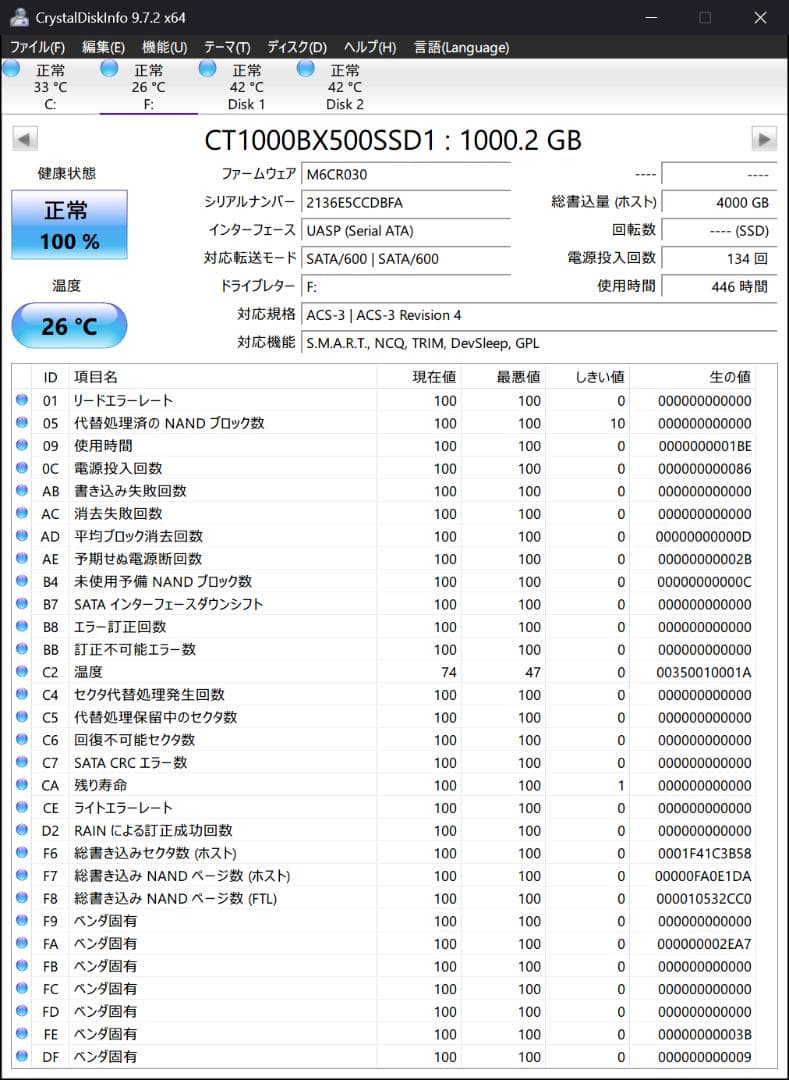The width and height of the screenshot is (789, 1080).
Task: Click status icon of row AC 消去失敗回数
Action: (x=22, y=513)
